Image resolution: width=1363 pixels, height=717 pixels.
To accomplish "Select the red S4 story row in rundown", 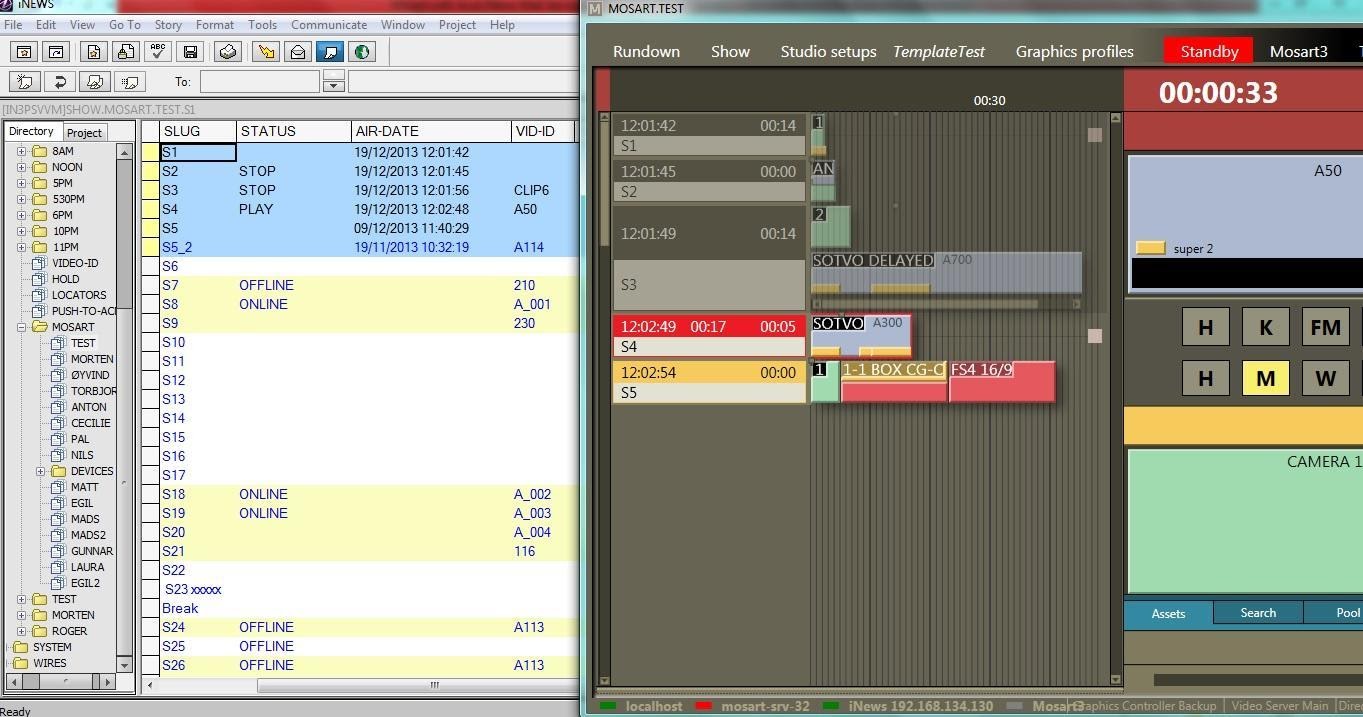I will click(708, 336).
